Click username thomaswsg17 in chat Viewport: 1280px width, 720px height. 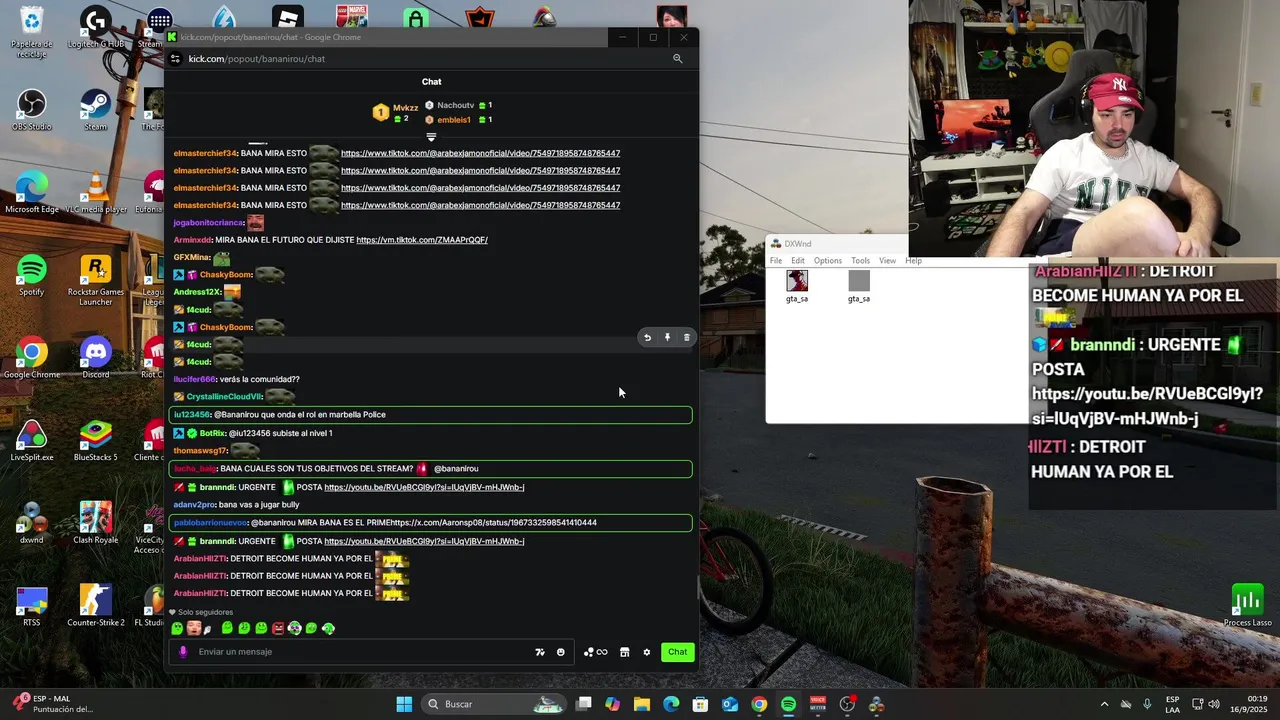200,450
